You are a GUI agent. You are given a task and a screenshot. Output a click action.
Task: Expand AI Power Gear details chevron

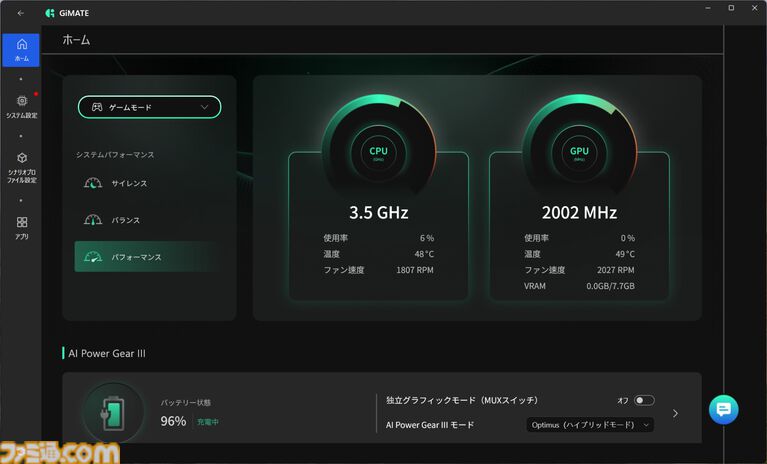(676, 413)
